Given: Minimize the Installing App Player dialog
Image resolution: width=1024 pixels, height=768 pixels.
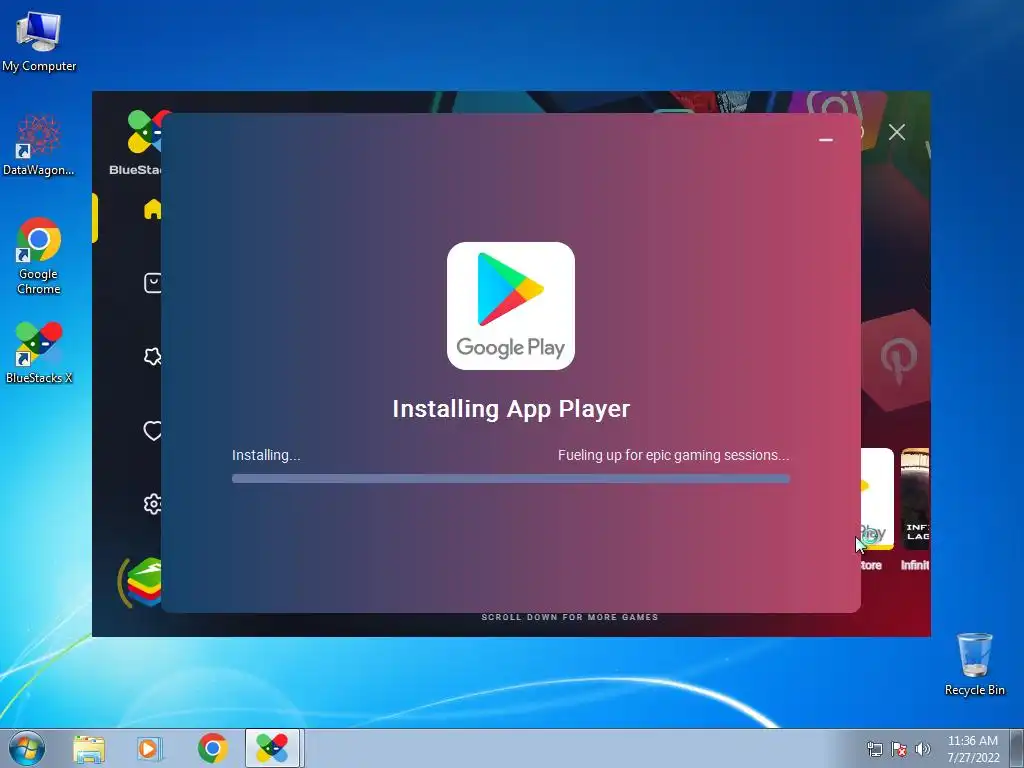Looking at the screenshot, I should point(825,140).
